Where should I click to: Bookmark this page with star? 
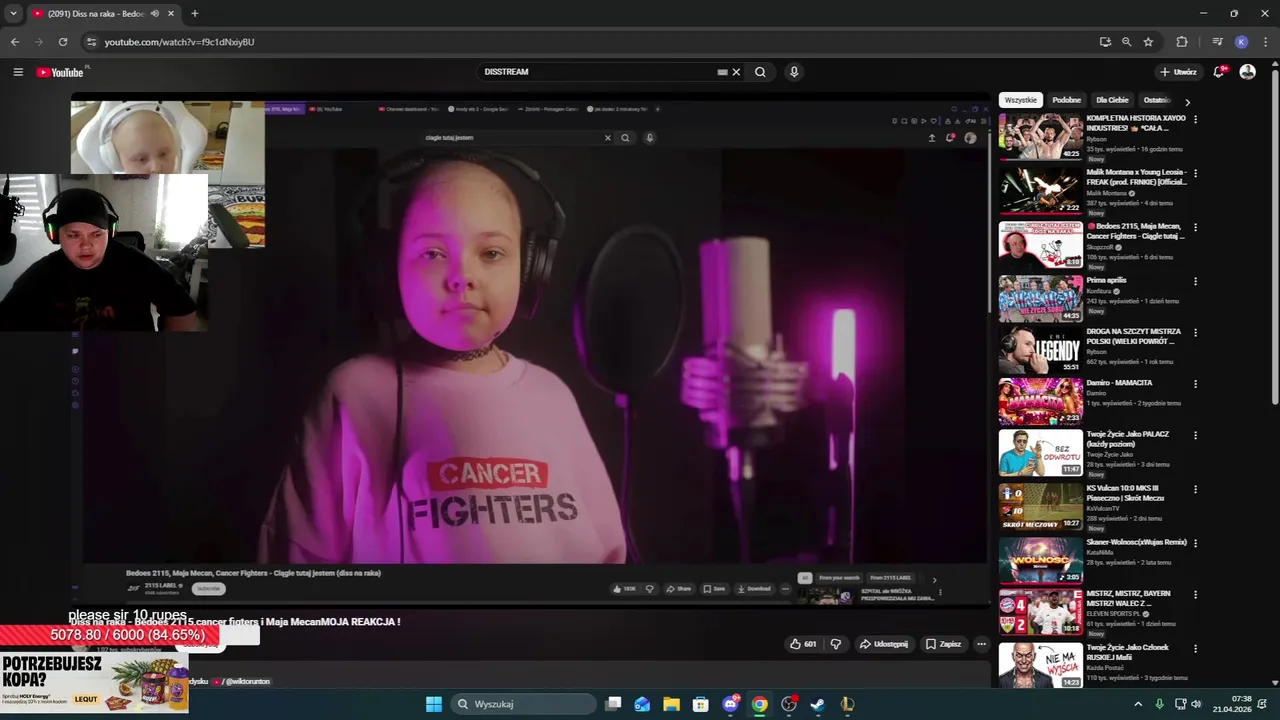[x=1148, y=42]
